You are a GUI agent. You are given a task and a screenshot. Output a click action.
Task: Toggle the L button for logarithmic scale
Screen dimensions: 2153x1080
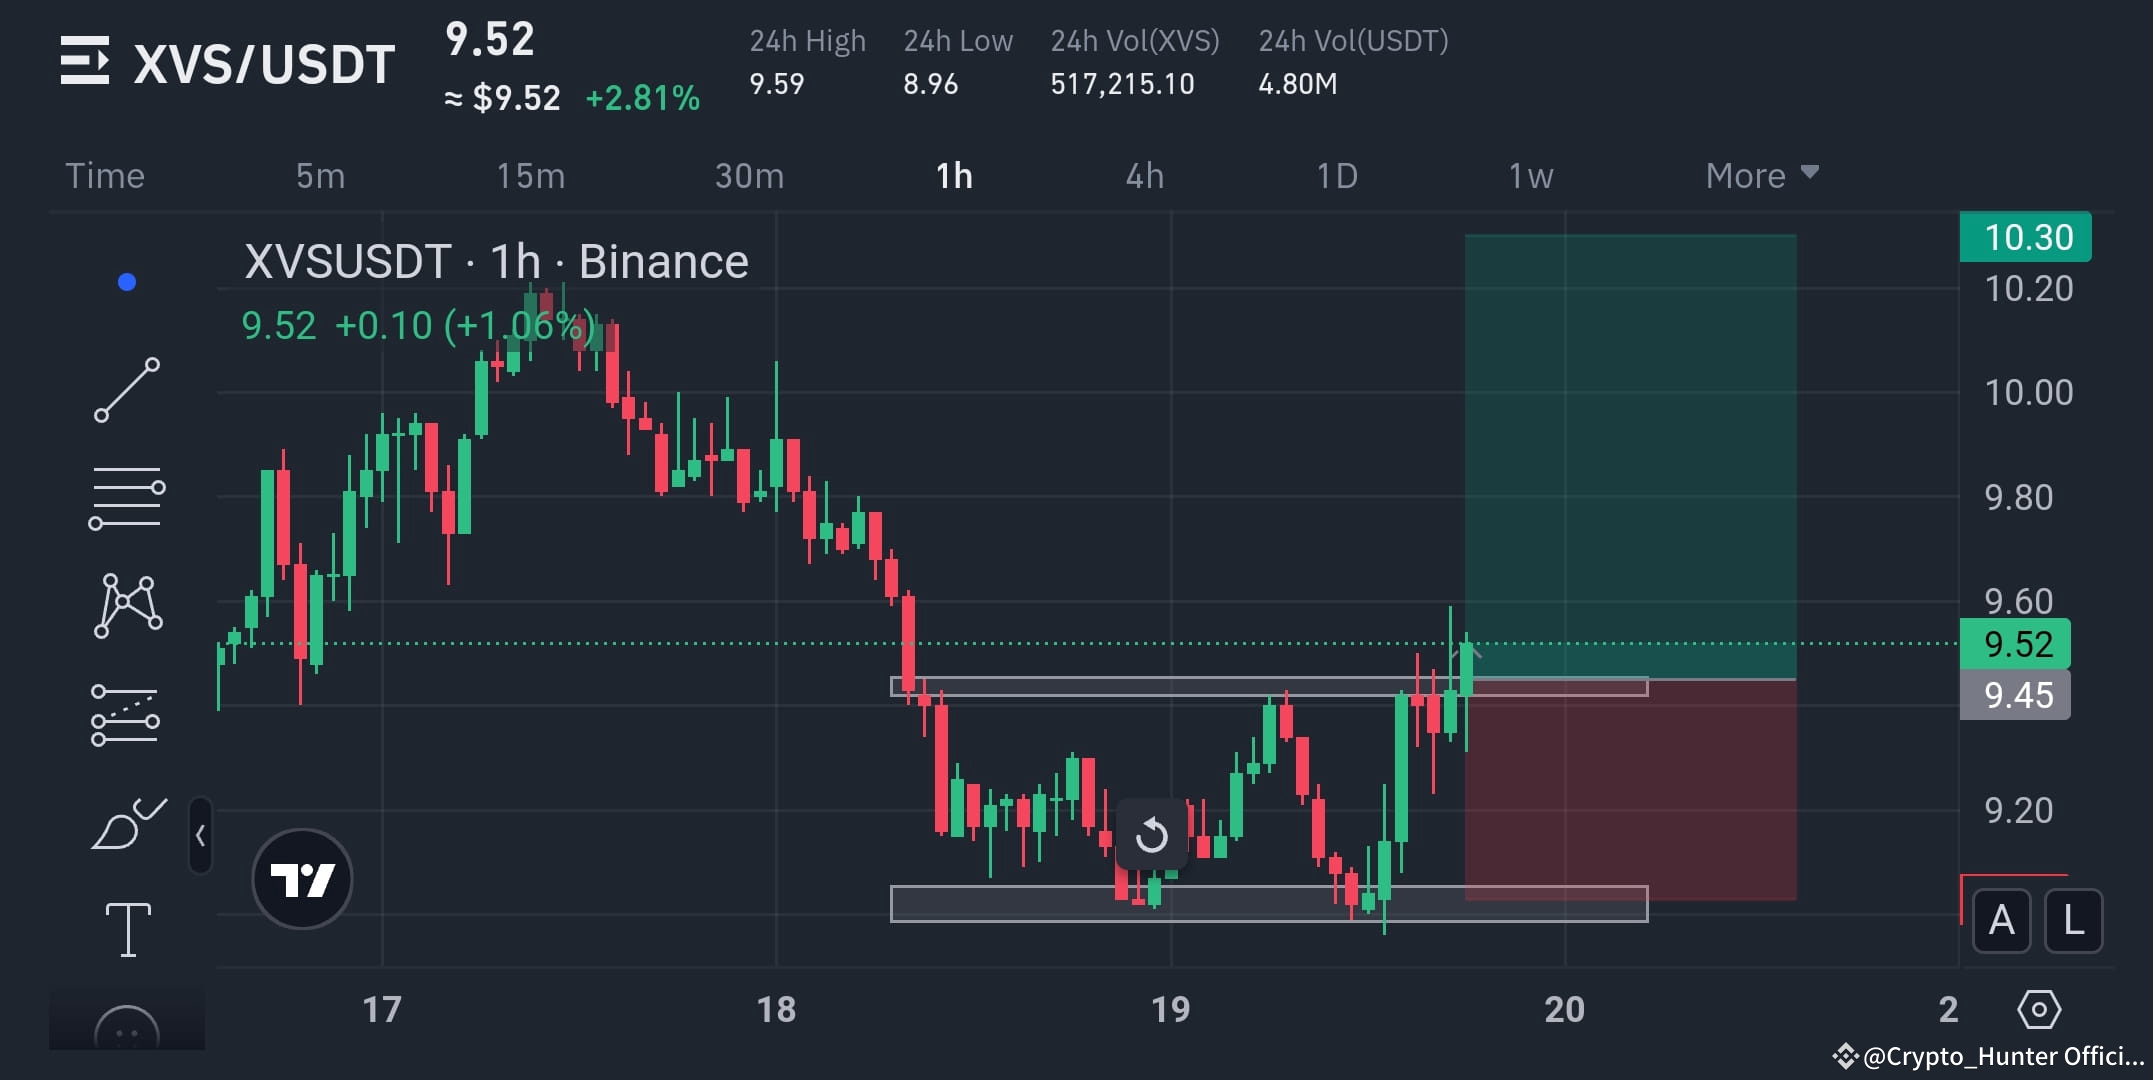(2073, 921)
